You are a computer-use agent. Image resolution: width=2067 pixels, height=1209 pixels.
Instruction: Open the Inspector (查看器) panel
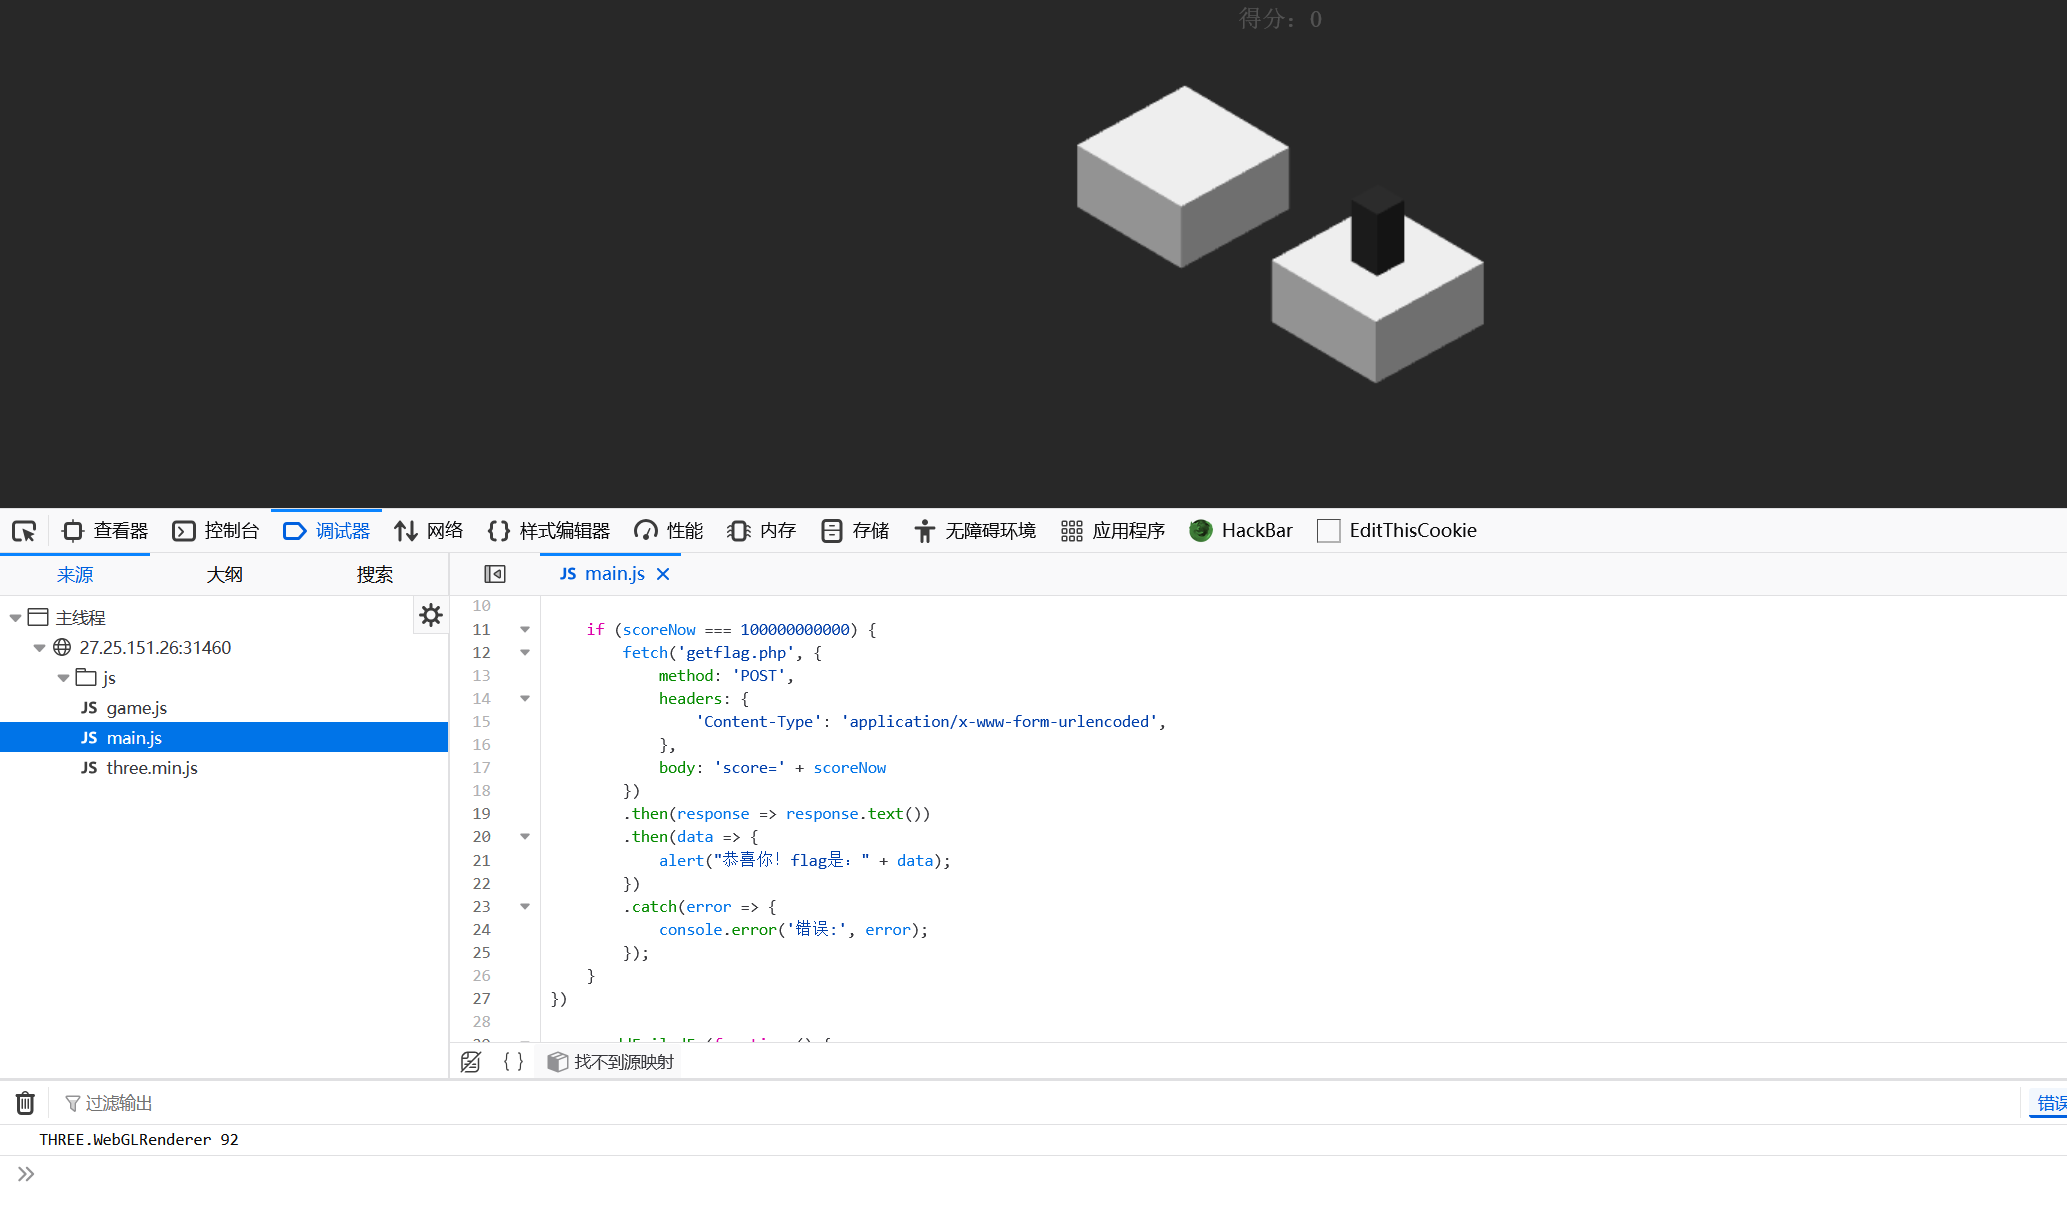(105, 531)
